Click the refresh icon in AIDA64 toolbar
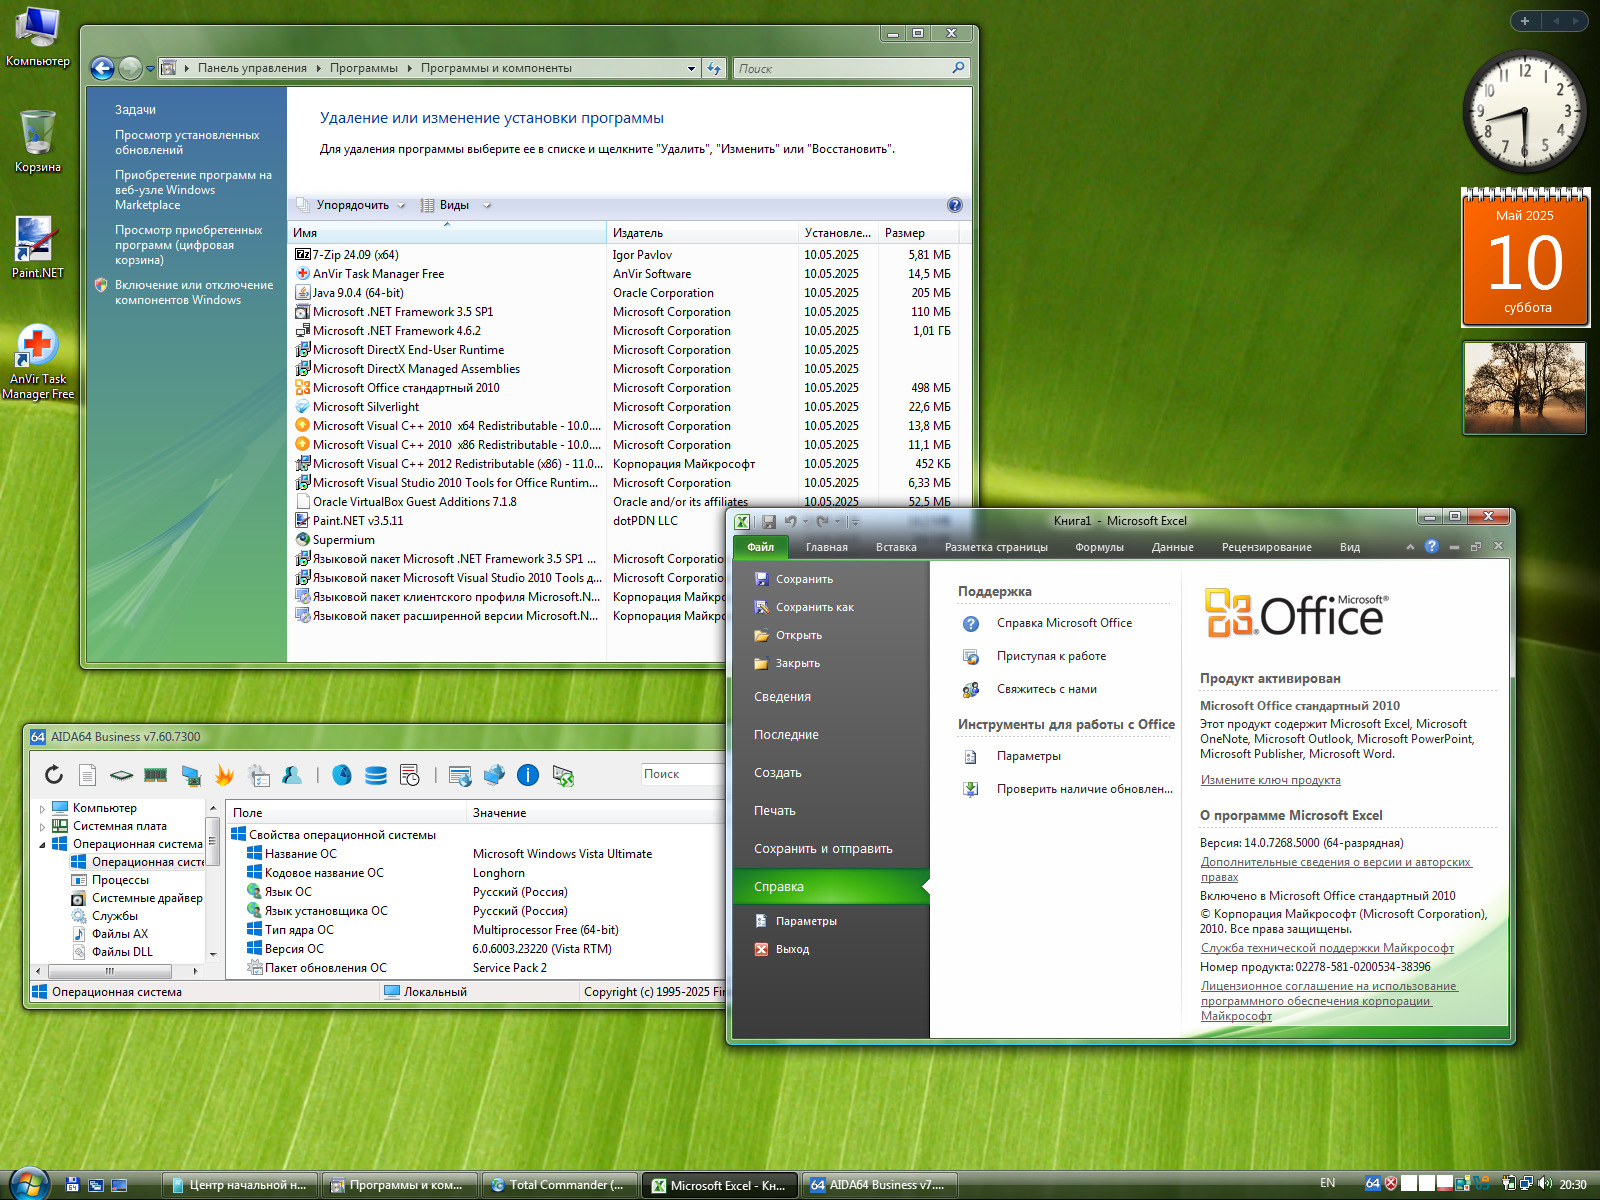 coord(54,775)
